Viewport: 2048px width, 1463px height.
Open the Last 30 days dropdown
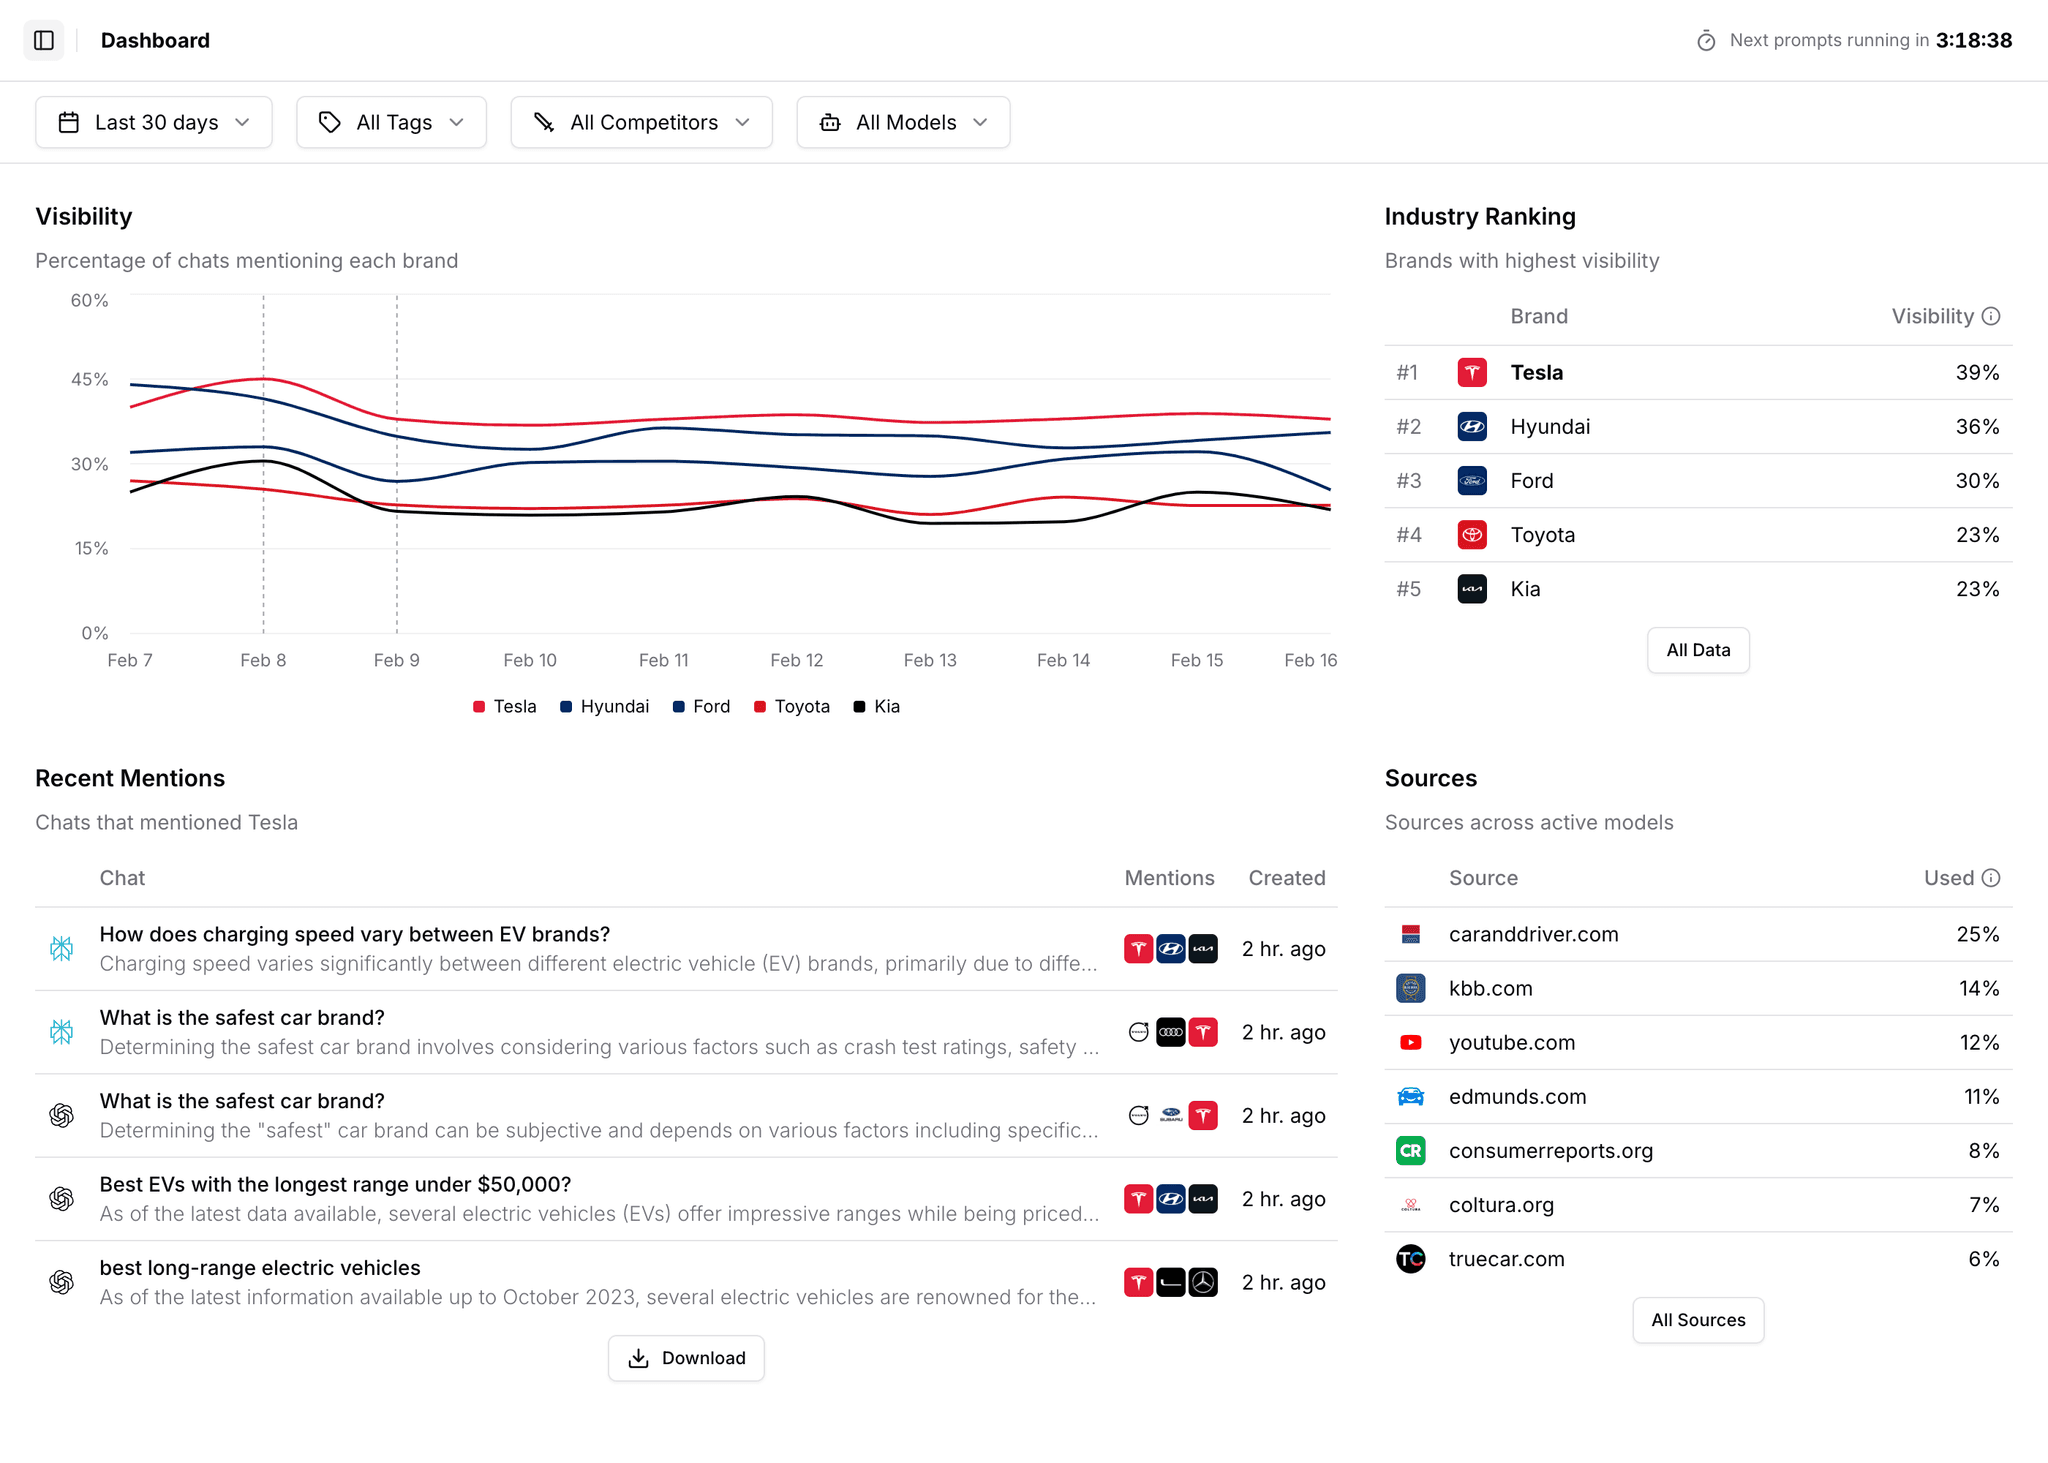coord(153,122)
